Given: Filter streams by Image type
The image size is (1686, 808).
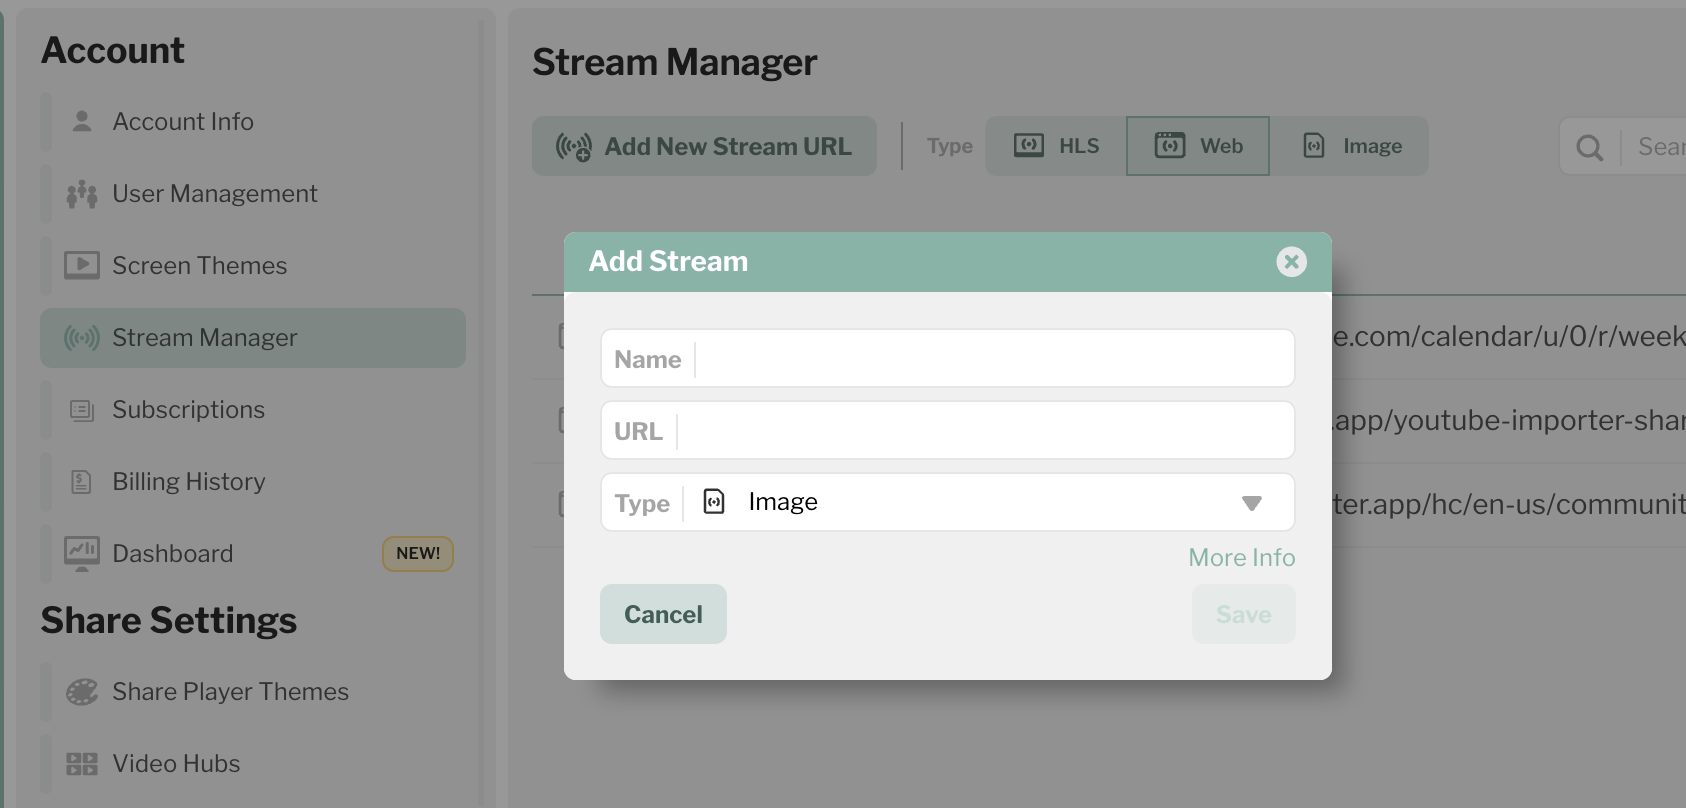Looking at the screenshot, I should click(x=1349, y=146).
